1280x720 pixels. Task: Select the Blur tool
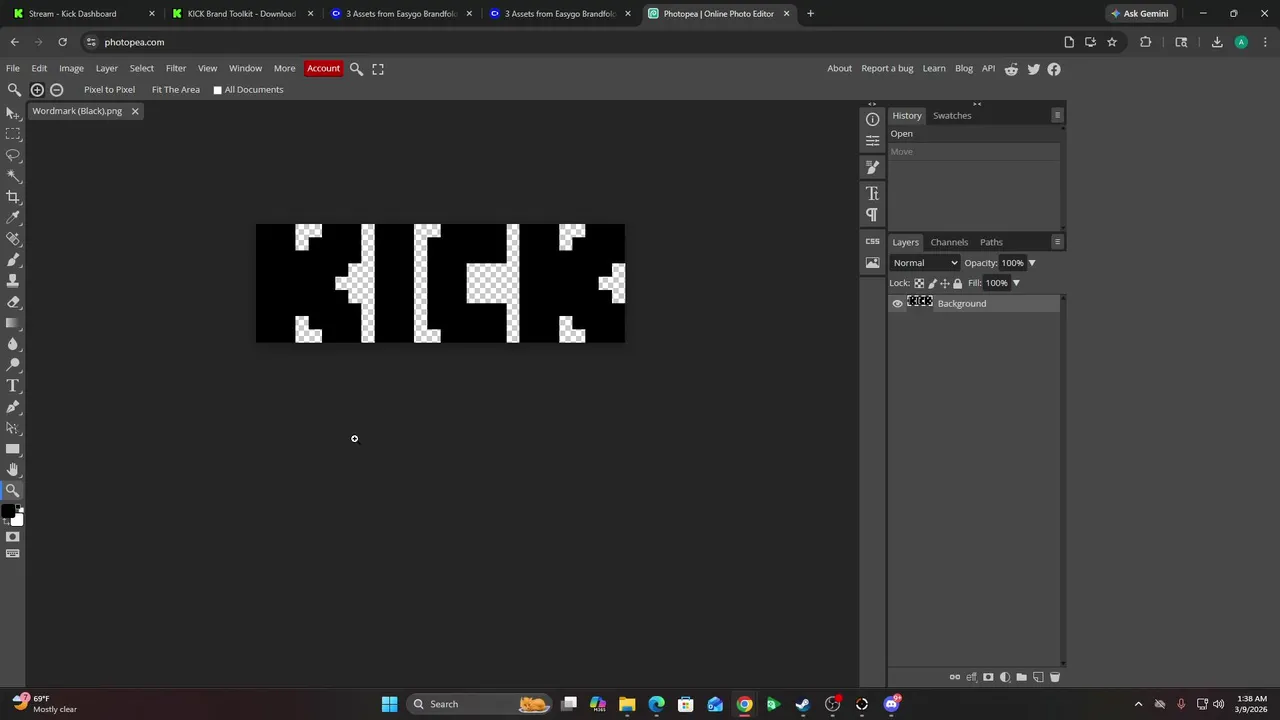tap(13, 344)
